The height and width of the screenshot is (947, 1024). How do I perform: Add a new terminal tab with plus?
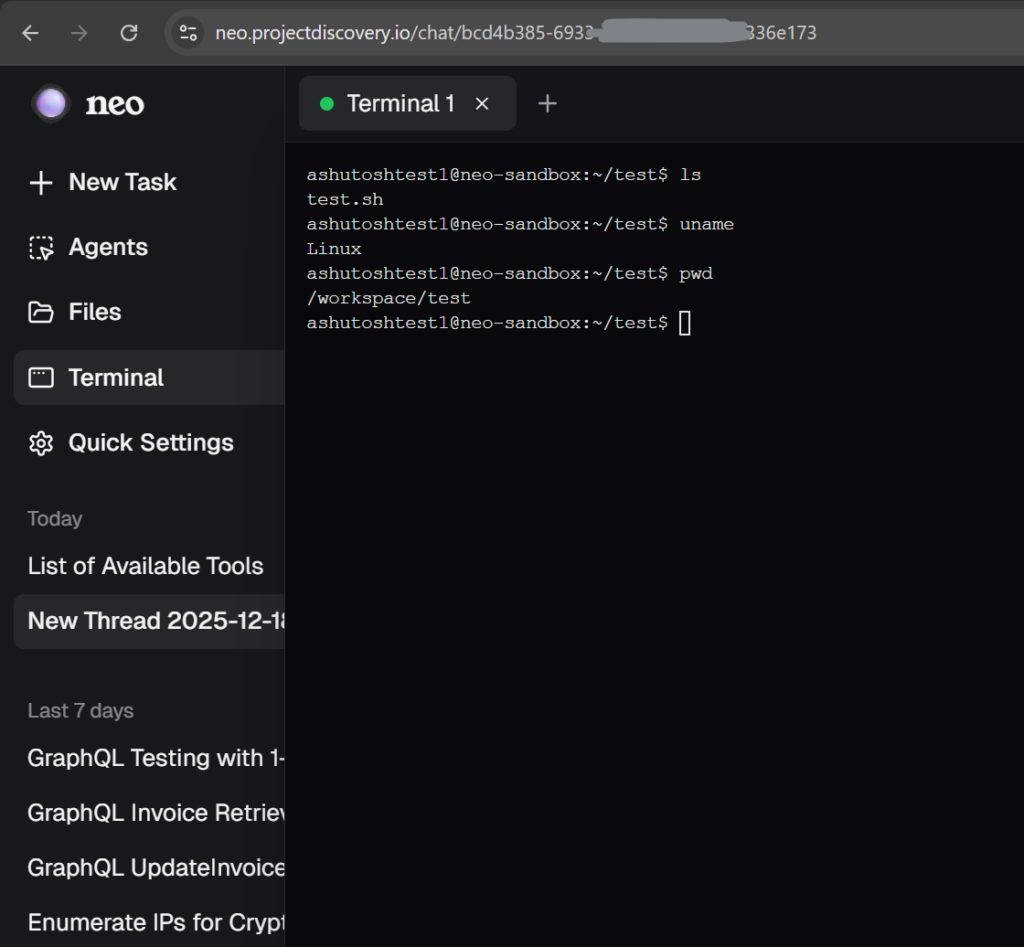point(547,104)
